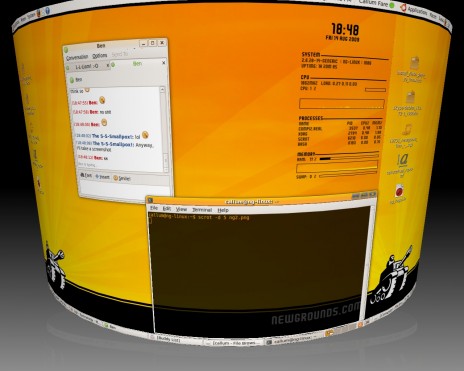Click the emoticon after Smallpox's 'lol' message
Image resolution: width=464 pixels, height=371 pixels.
(145, 135)
